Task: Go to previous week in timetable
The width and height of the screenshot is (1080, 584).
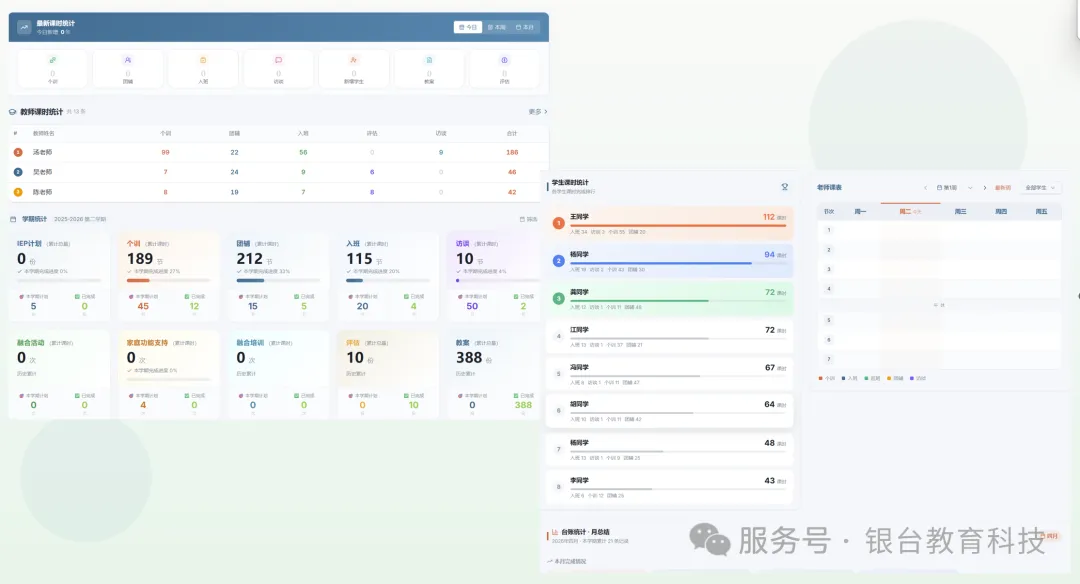Action: tap(925, 187)
